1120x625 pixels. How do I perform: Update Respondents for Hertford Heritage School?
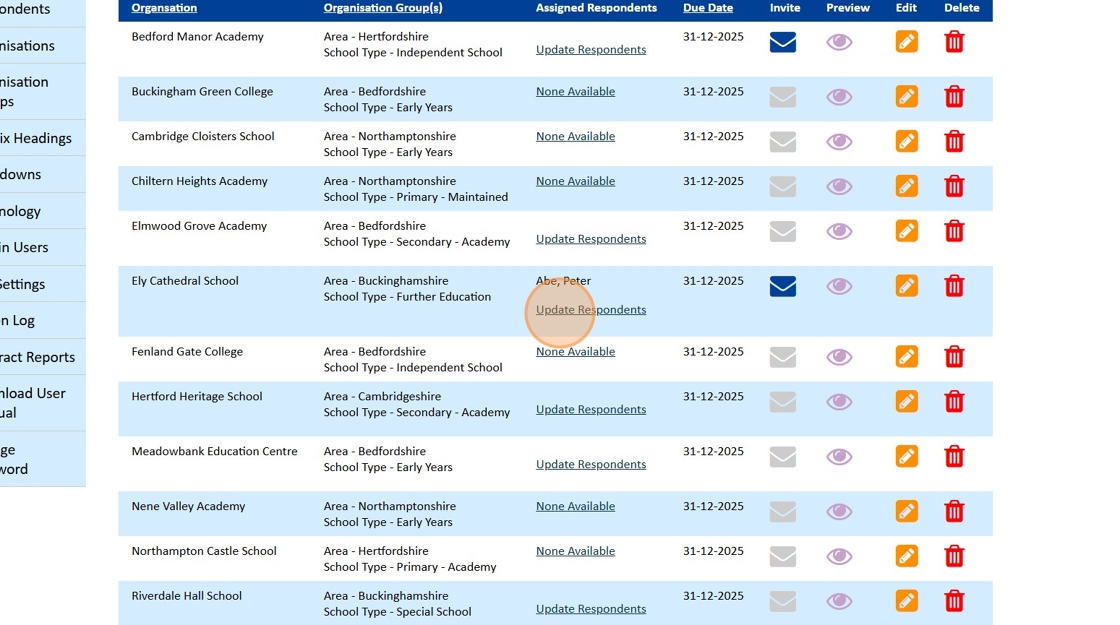tap(591, 409)
